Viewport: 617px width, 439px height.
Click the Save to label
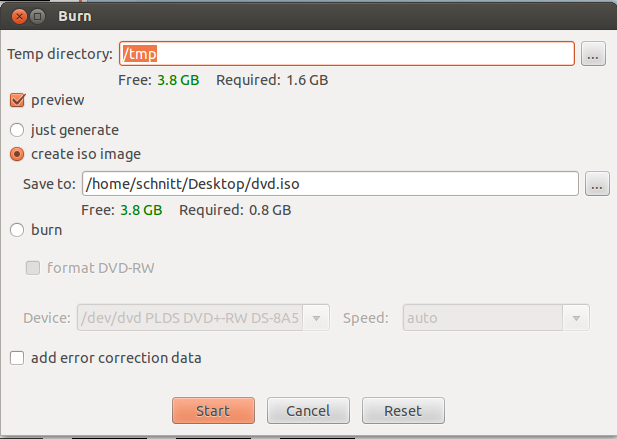click(49, 184)
